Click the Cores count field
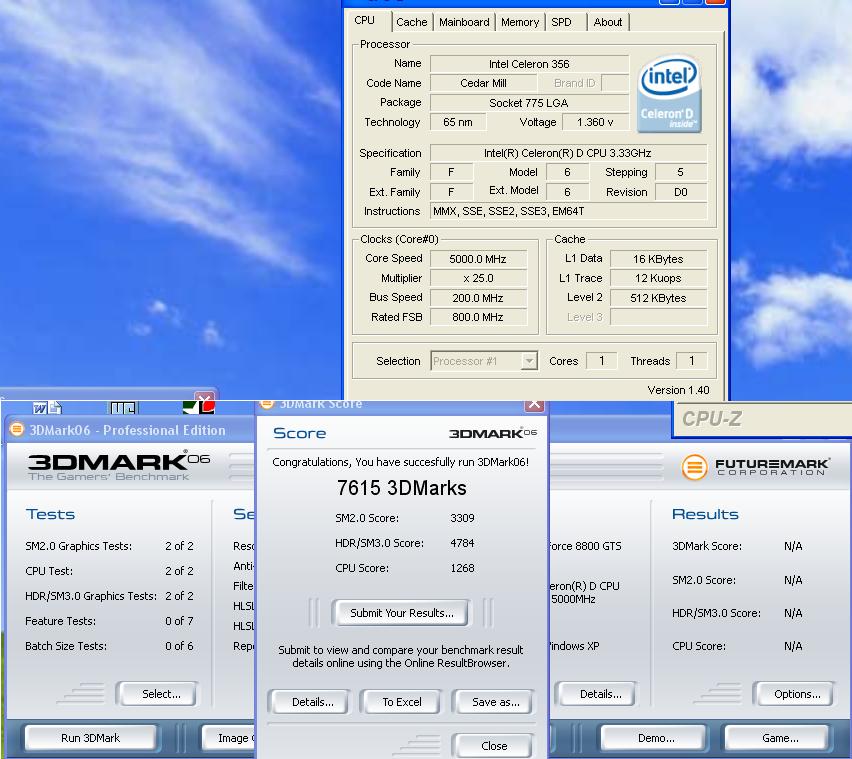 [602, 361]
